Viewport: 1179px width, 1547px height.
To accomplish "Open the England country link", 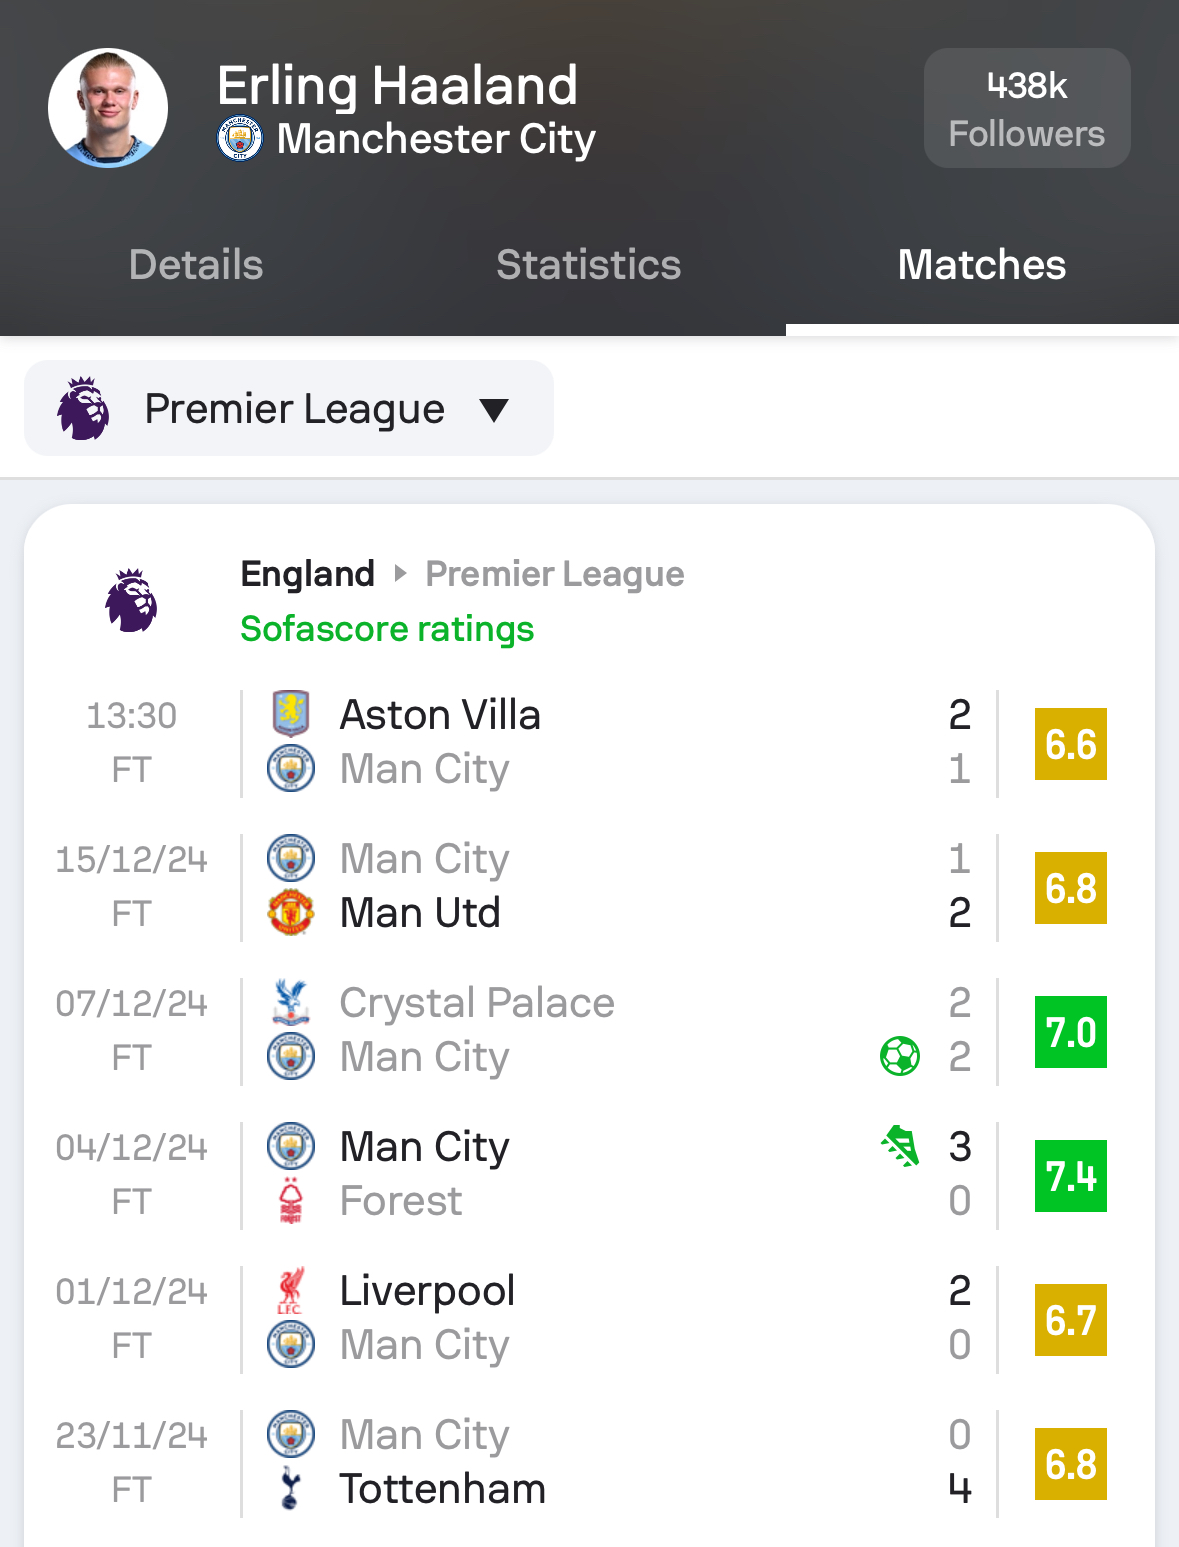I will point(308,574).
